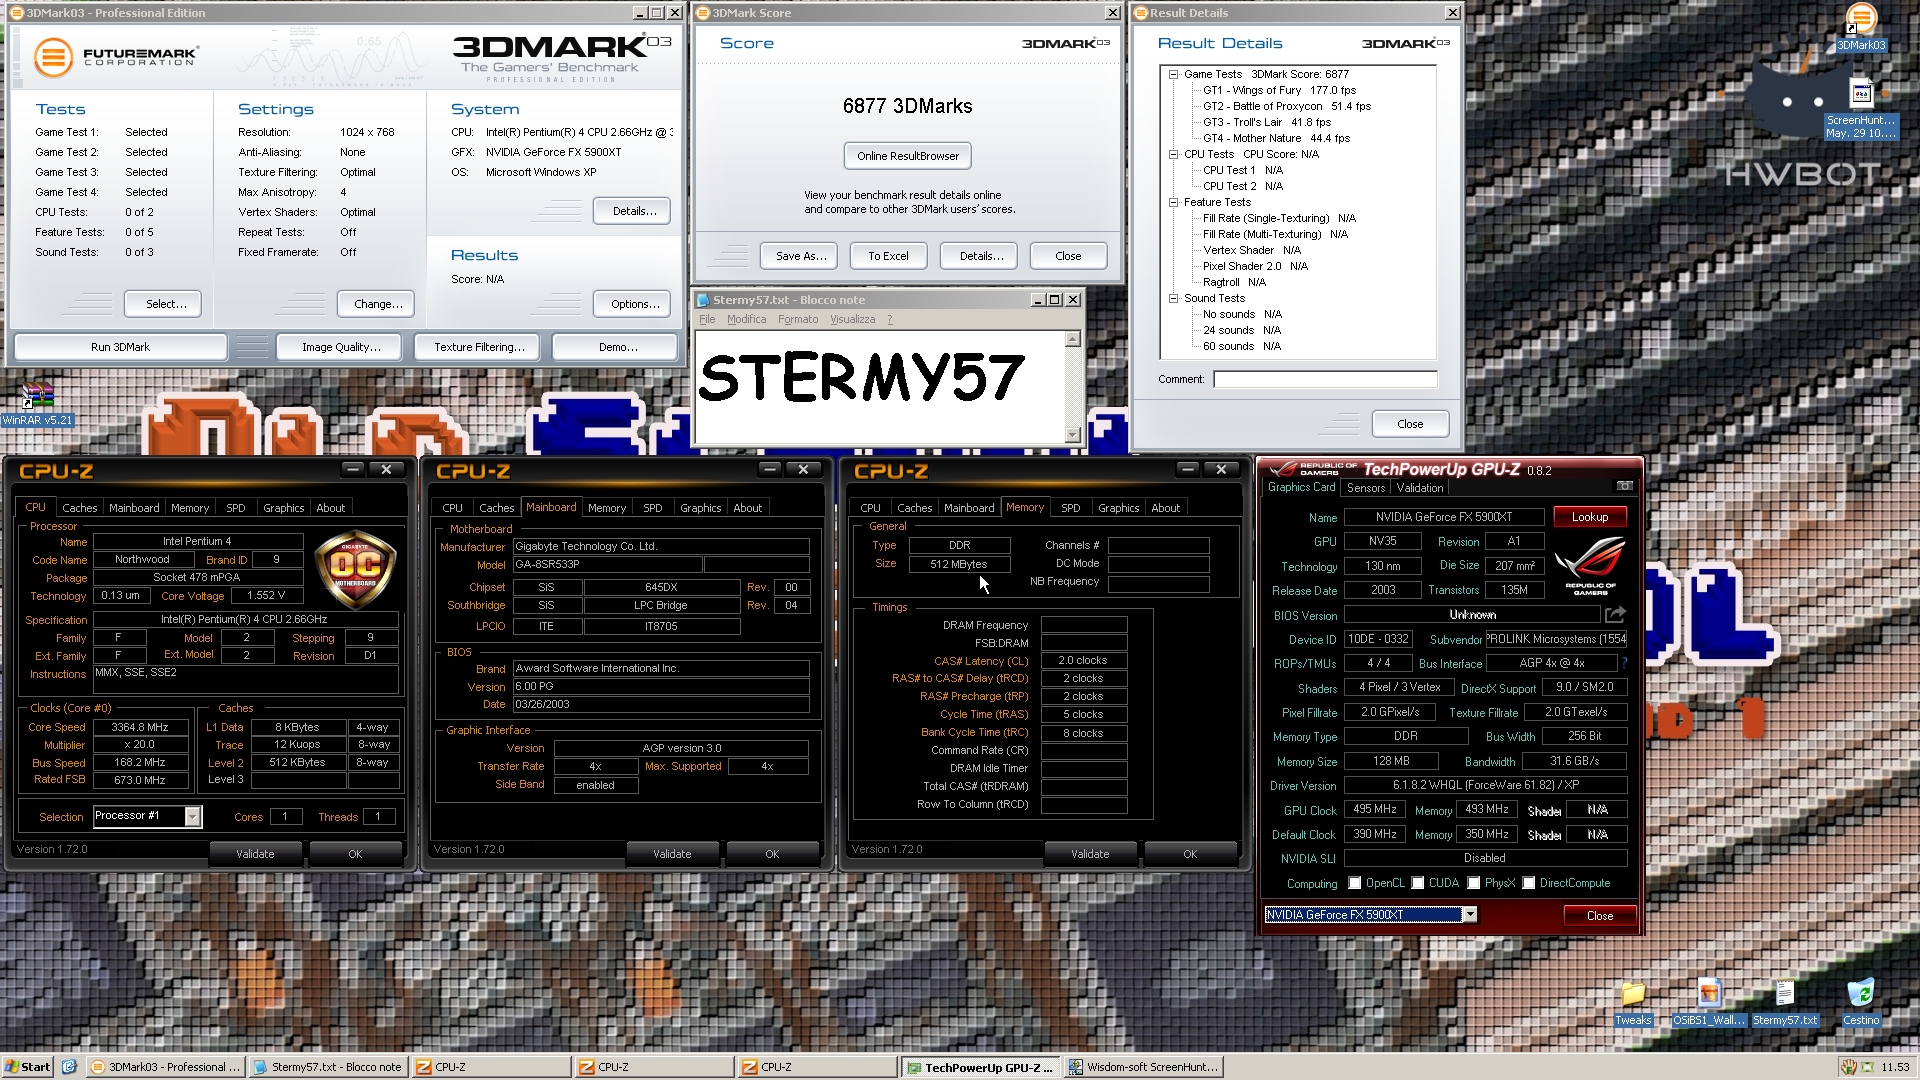Click Validate in first CPU-Z window
Image resolution: width=1920 pixels, height=1080 pixels.
click(255, 854)
